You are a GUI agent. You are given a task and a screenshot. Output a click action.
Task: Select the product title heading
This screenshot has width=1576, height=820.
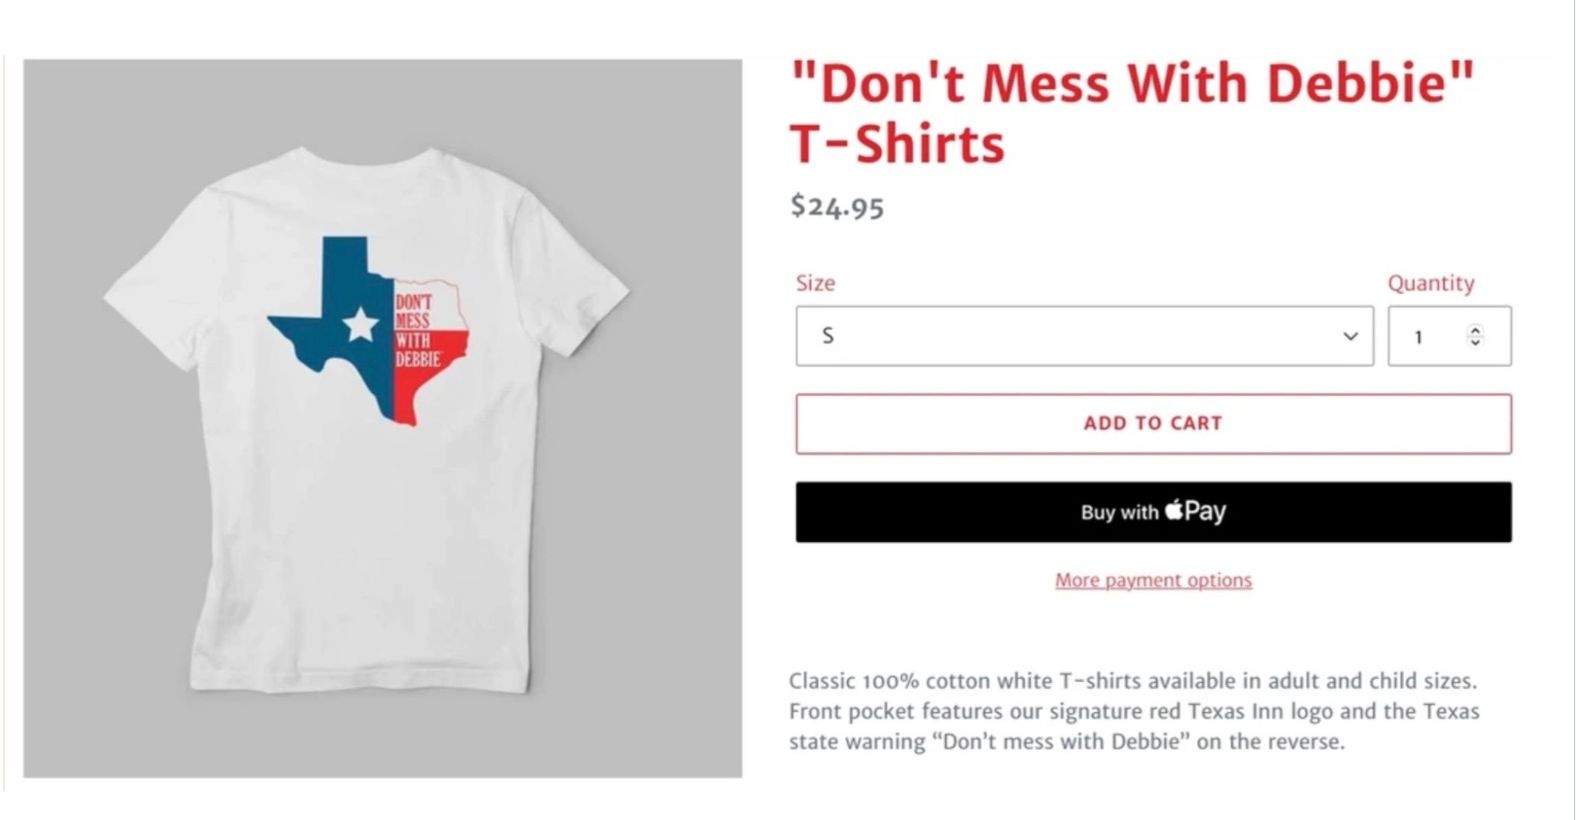pos(1132,113)
